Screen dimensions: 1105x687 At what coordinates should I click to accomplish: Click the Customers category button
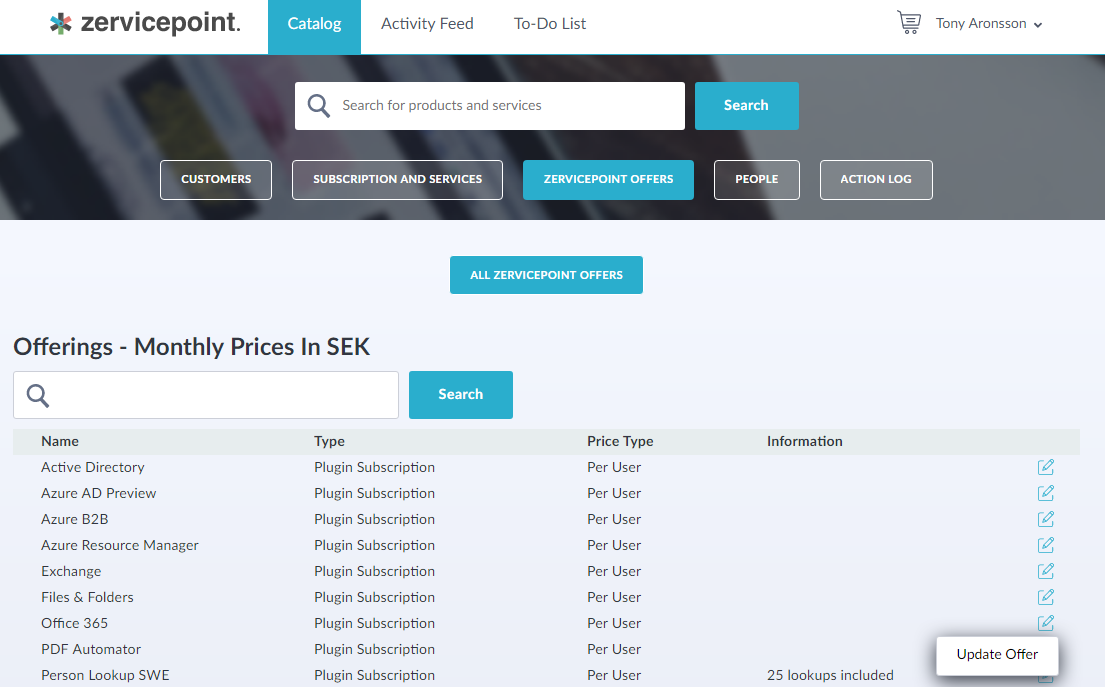tap(216, 180)
